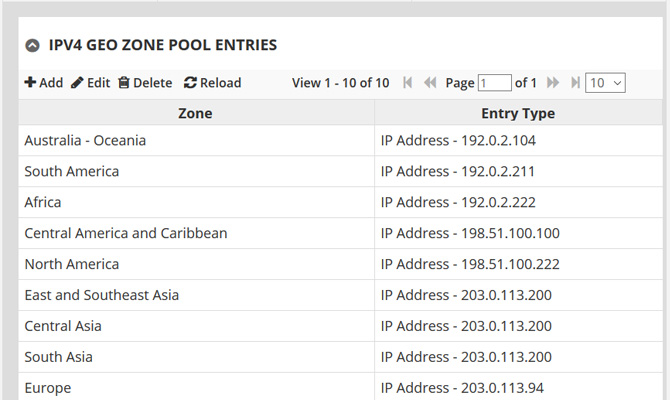Sort the table by Zone column header
Viewport: 670px width, 400px height.
click(x=195, y=113)
